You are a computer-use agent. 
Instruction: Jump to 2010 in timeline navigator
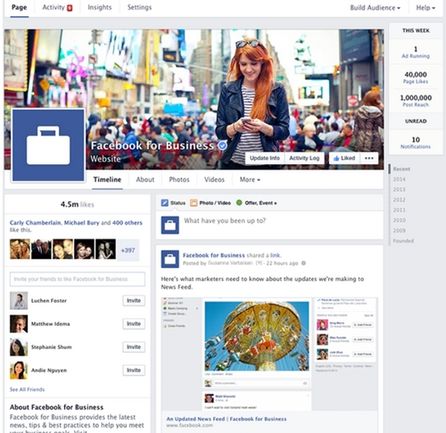tap(399, 220)
